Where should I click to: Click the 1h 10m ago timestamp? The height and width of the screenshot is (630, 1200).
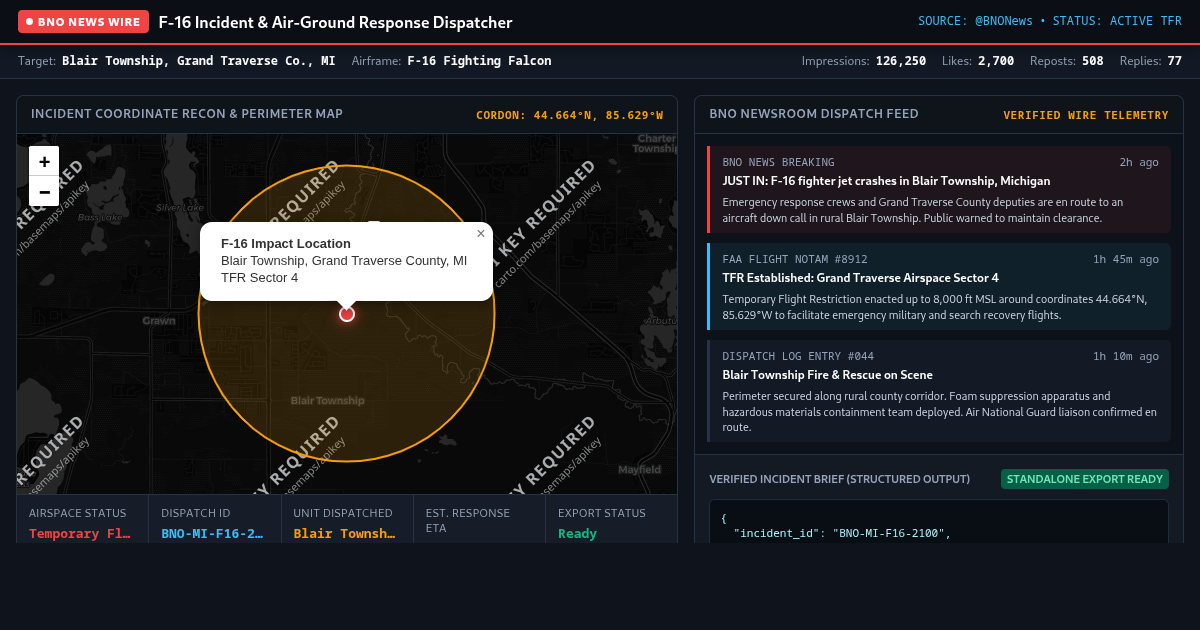(x=1126, y=356)
